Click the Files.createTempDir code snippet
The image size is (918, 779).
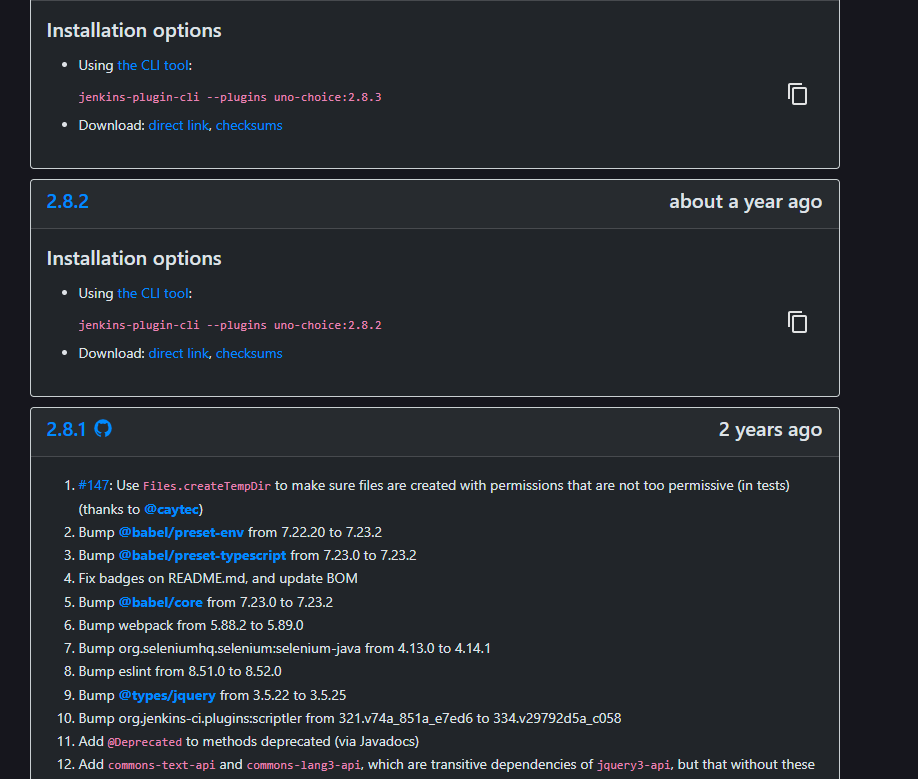(x=207, y=486)
